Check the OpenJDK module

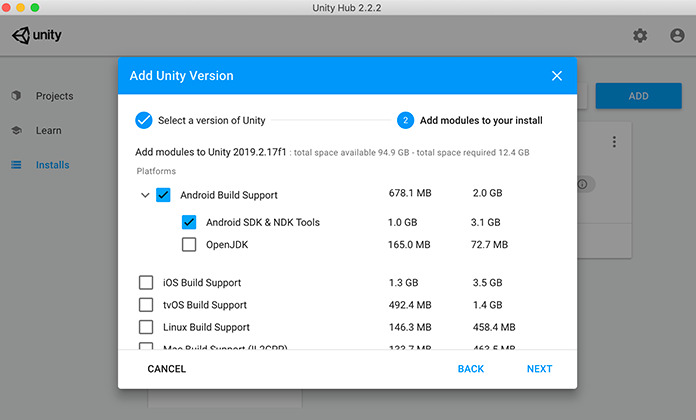pos(189,244)
